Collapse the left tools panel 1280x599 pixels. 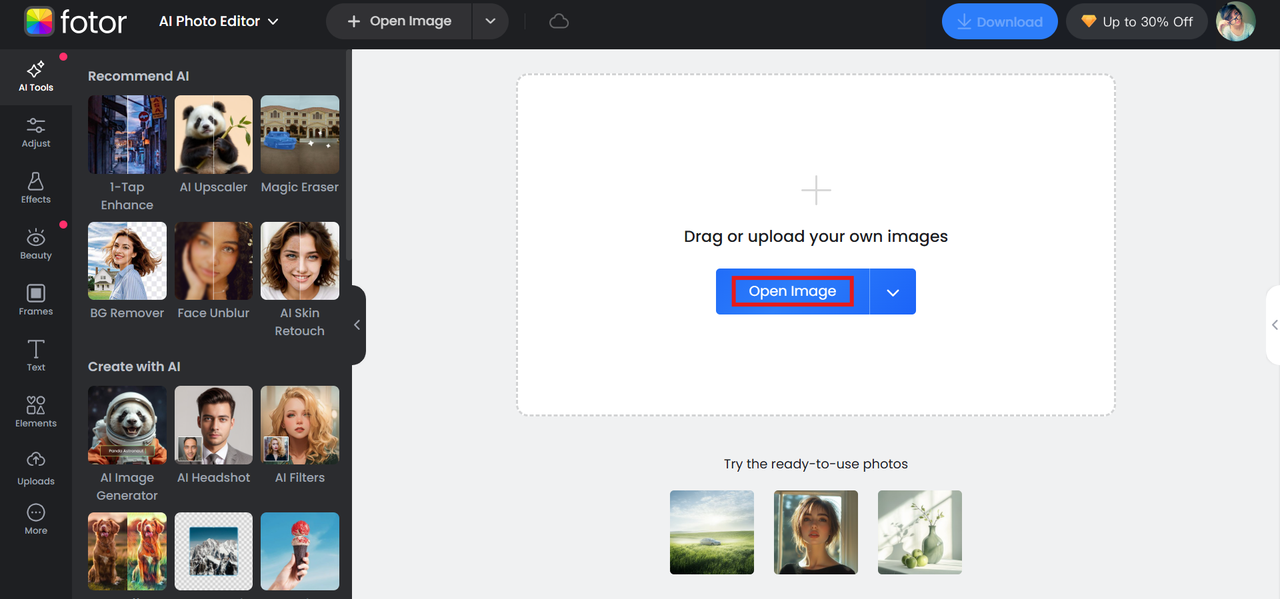pos(357,325)
